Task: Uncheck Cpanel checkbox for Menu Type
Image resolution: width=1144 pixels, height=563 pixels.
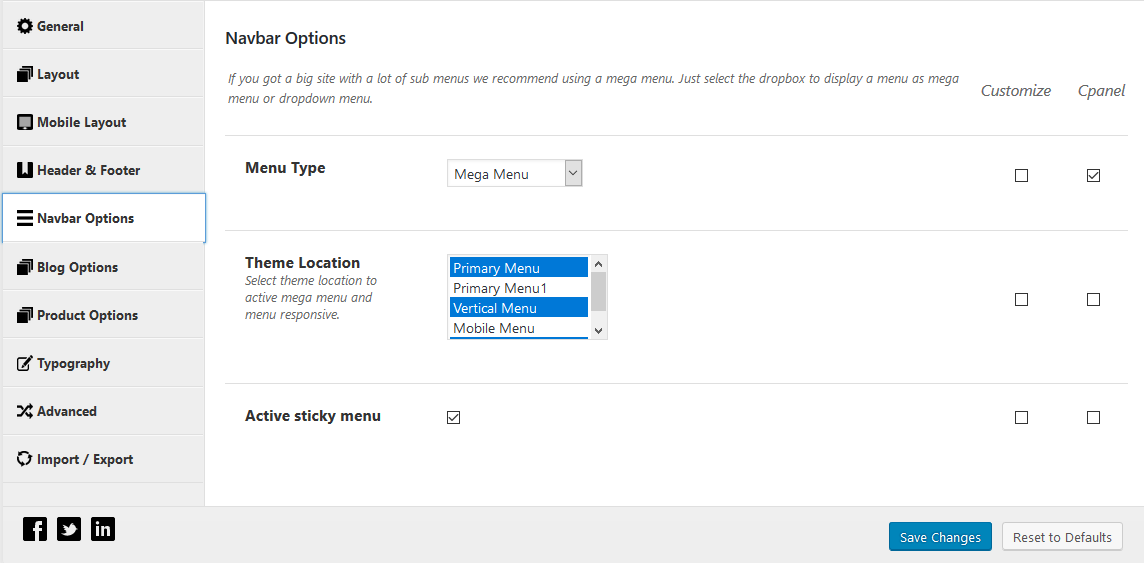Action: [x=1093, y=175]
